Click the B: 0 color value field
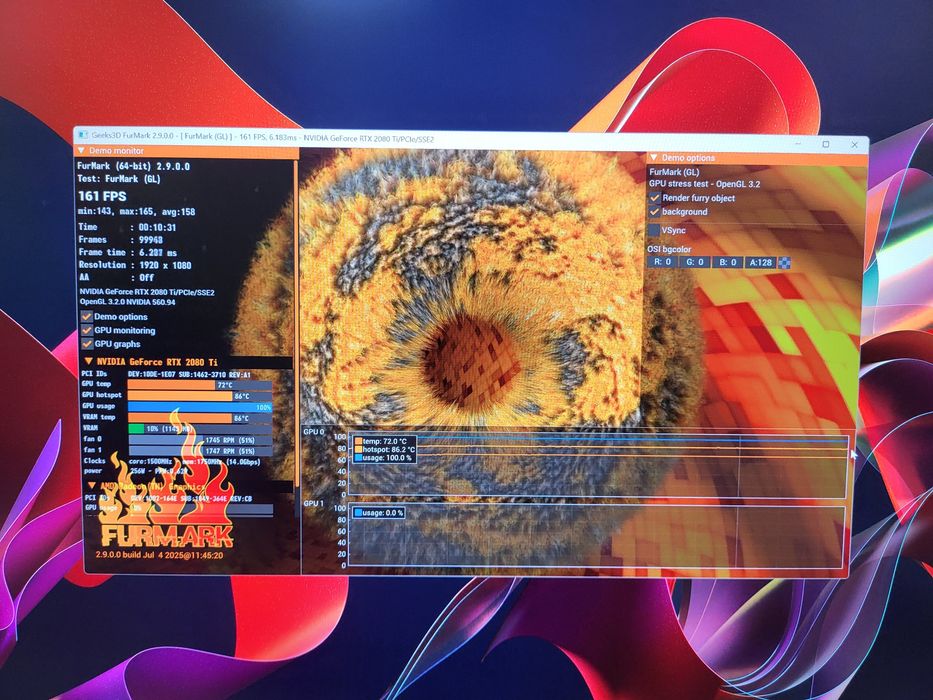This screenshot has height=700, width=933. 728,262
